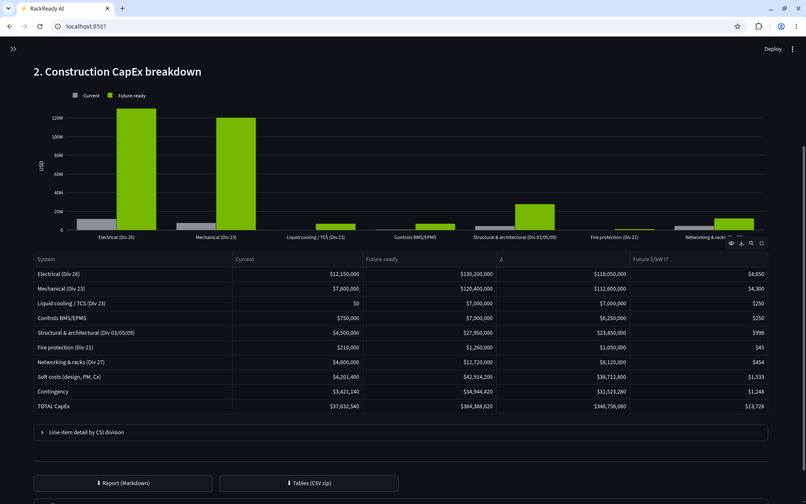Select the Fire protection (Div 21) cell
Image resolution: width=806 pixels, height=504 pixels.
133,348
